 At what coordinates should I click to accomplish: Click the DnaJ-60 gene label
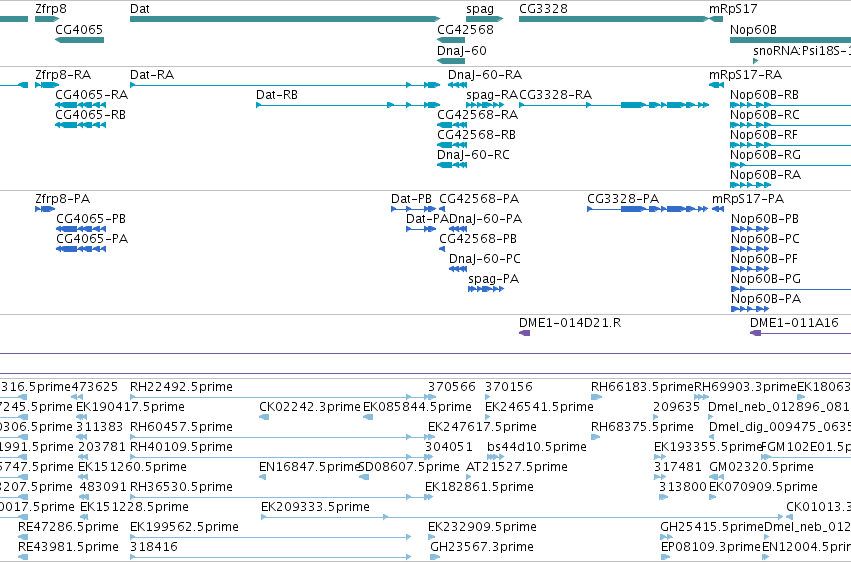[x=462, y=50]
